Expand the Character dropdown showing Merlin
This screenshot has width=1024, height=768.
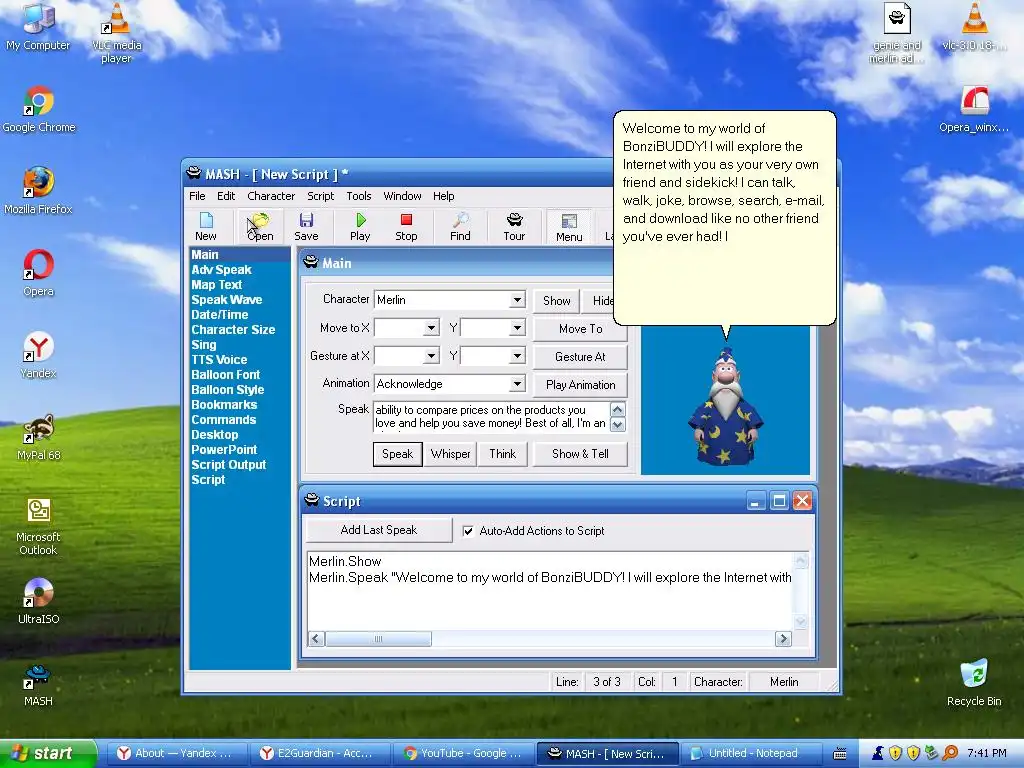(x=517, y=300)
